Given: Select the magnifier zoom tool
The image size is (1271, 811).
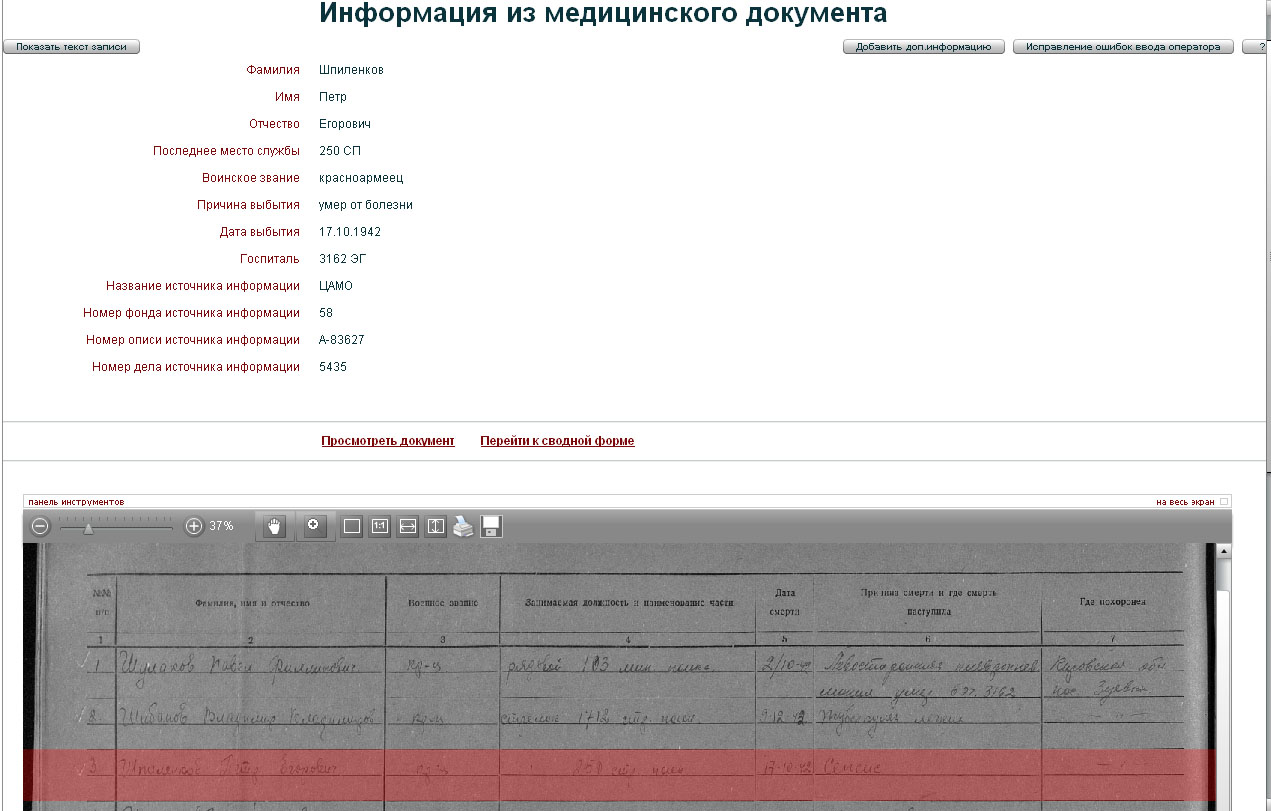Looking at the screenshot, I should (314, 526).
